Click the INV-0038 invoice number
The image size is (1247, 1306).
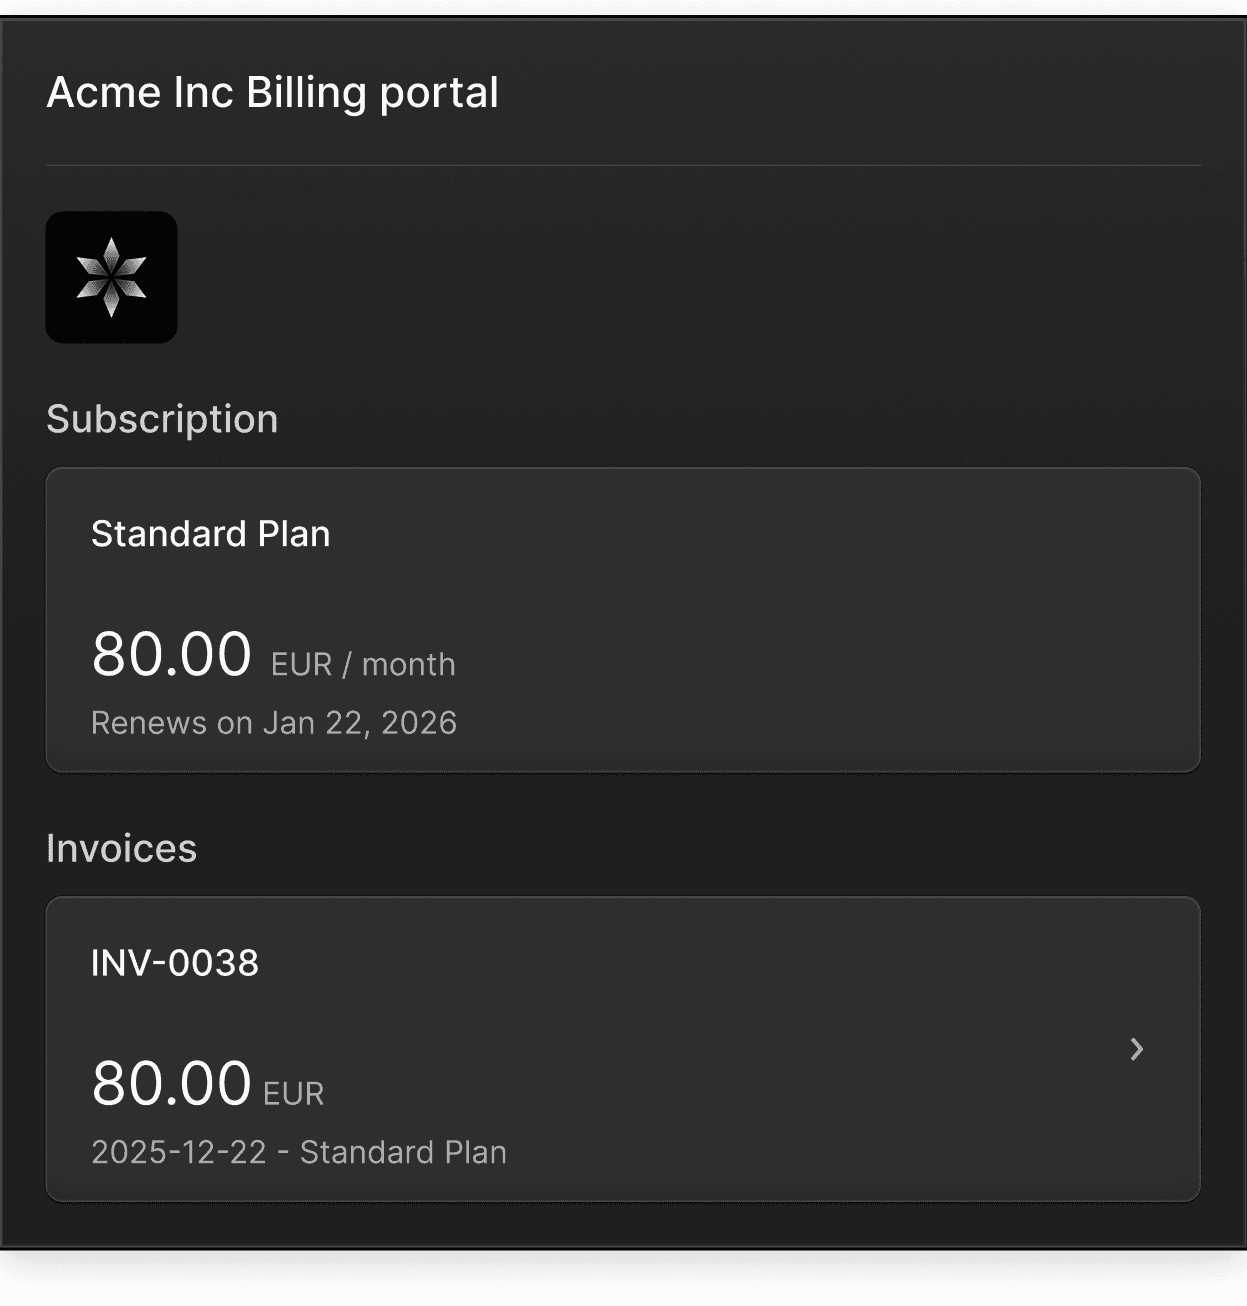coord(175,963)
